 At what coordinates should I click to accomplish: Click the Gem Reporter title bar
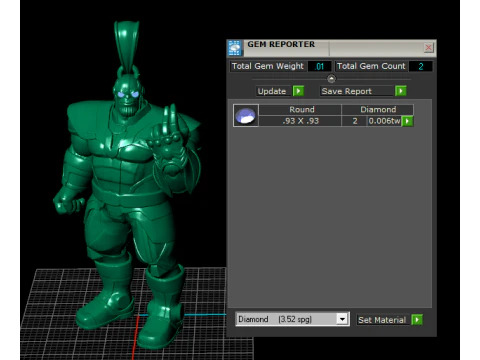click(333, 48)
